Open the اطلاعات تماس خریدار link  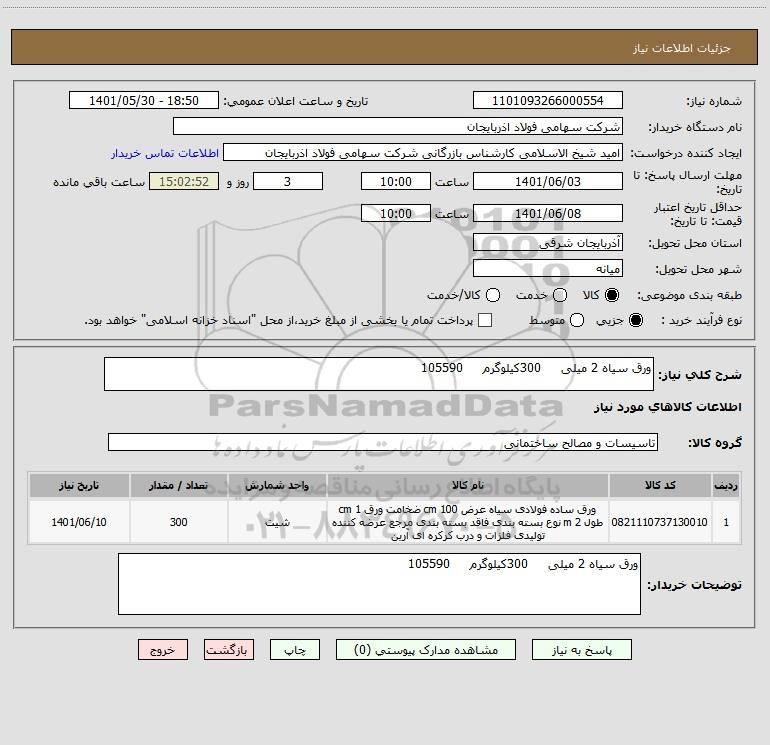165,153
